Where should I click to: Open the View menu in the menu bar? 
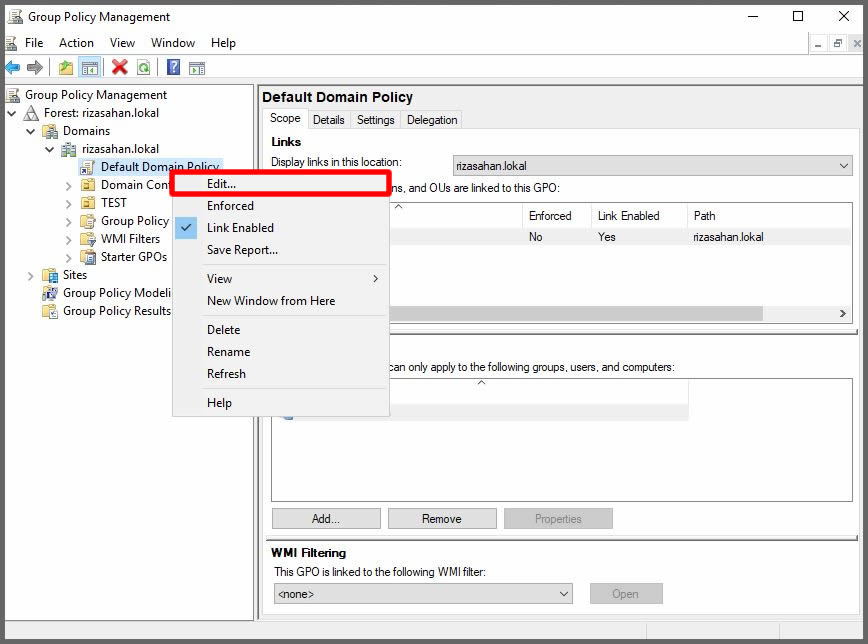122,43
